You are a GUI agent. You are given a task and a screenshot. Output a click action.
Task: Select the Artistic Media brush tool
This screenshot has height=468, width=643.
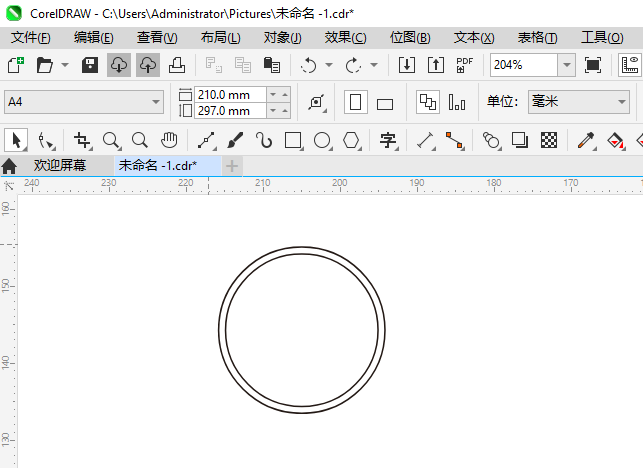pos(235,141)
